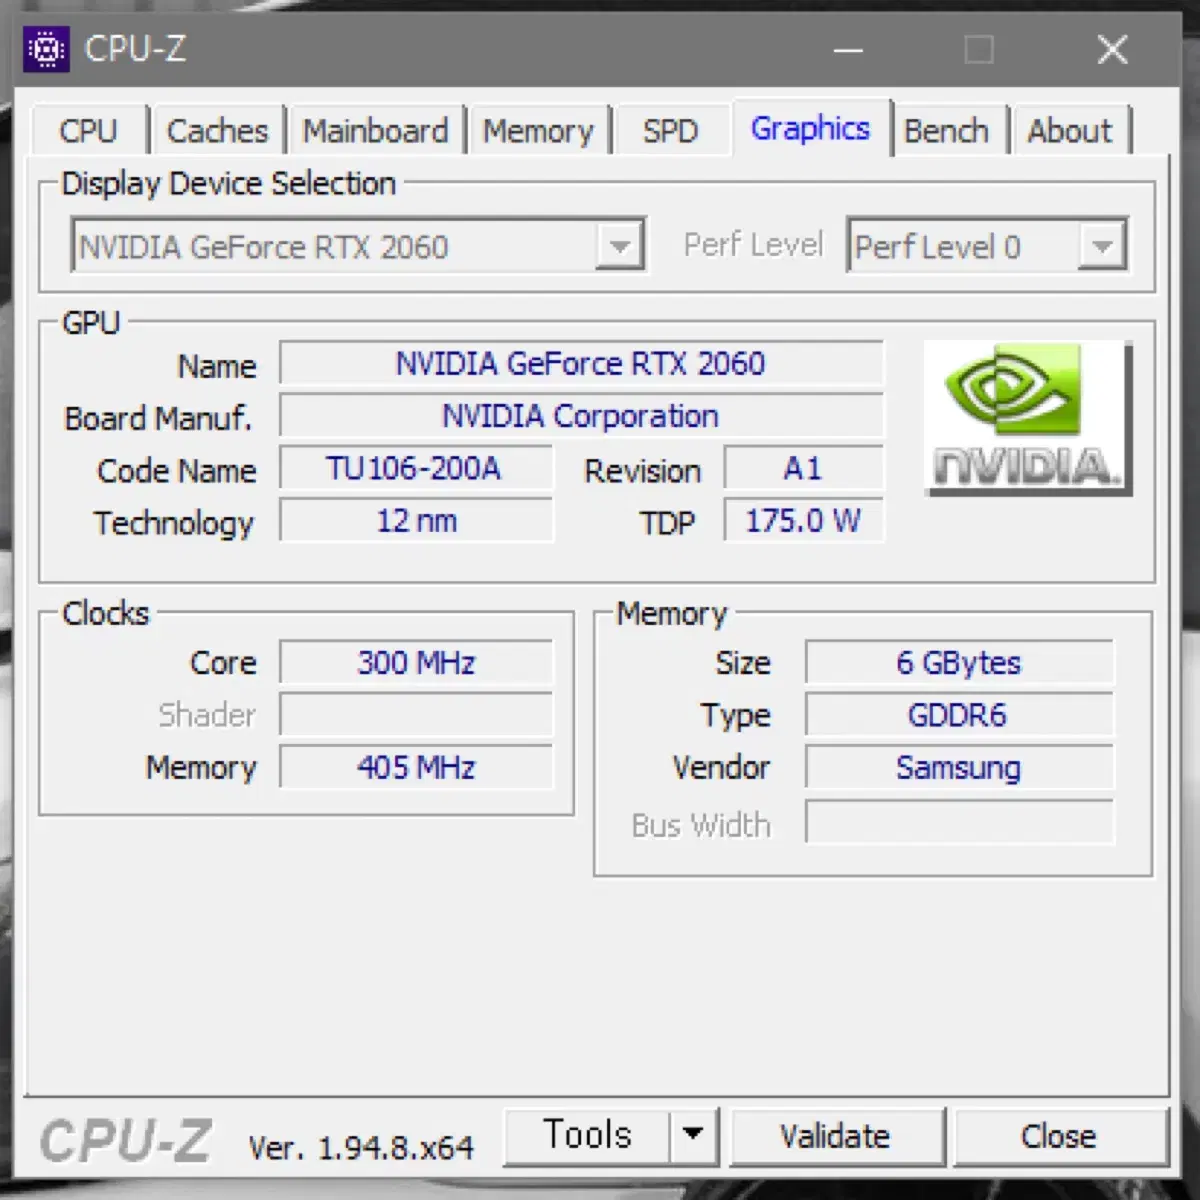Switch to the CPU tab
This screenshot has height=1200, width=1200.
click(x=89, y=131)
